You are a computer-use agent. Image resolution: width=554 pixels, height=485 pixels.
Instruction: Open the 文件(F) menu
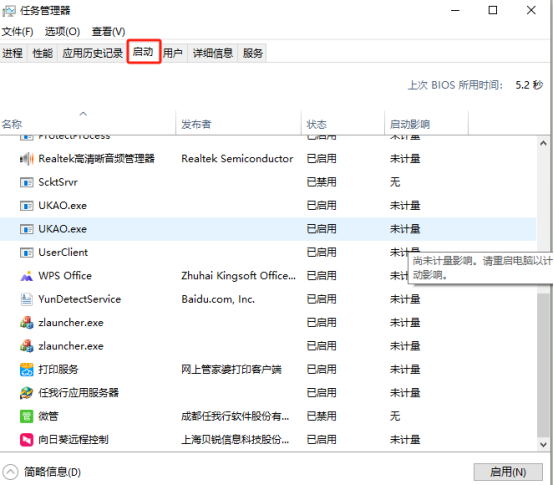tap(18, 32)
